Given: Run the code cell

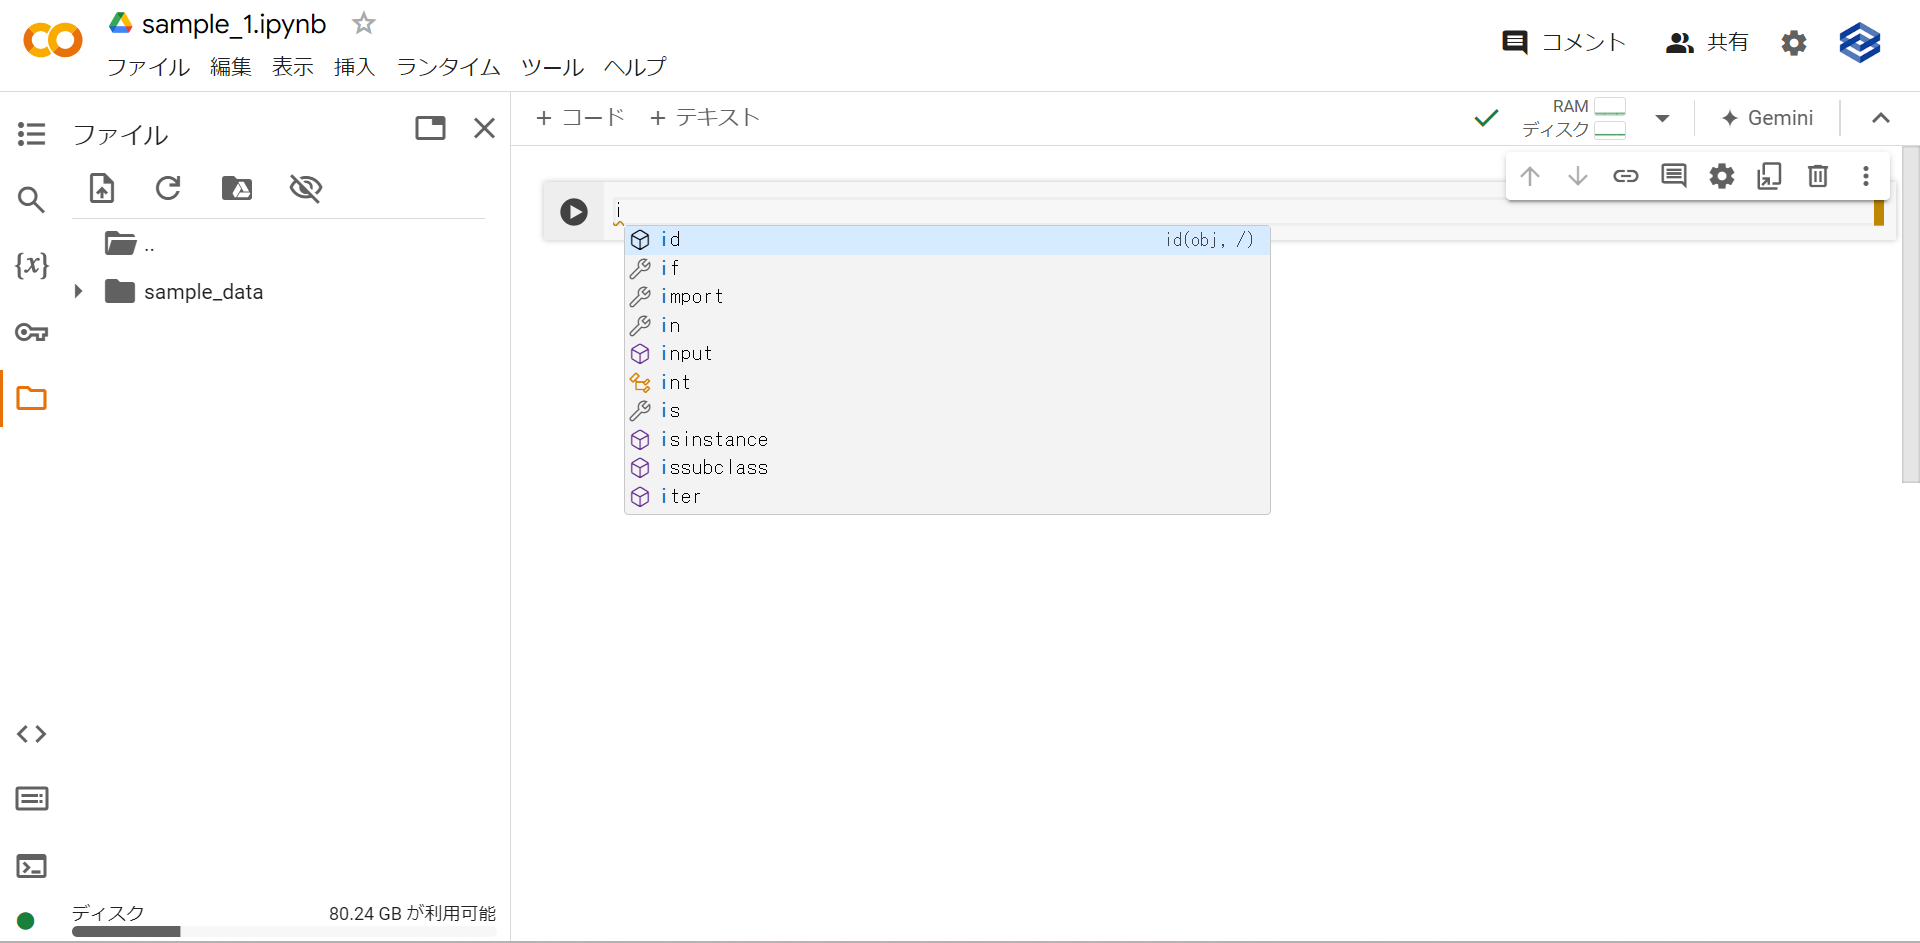Looking at the screenshot, I should [573, 211].
